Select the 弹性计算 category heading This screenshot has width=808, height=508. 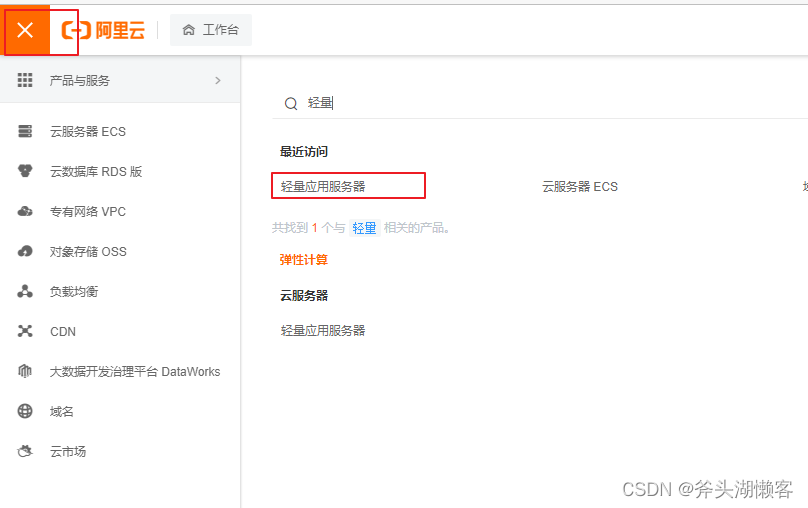click(x=304, y=259)
